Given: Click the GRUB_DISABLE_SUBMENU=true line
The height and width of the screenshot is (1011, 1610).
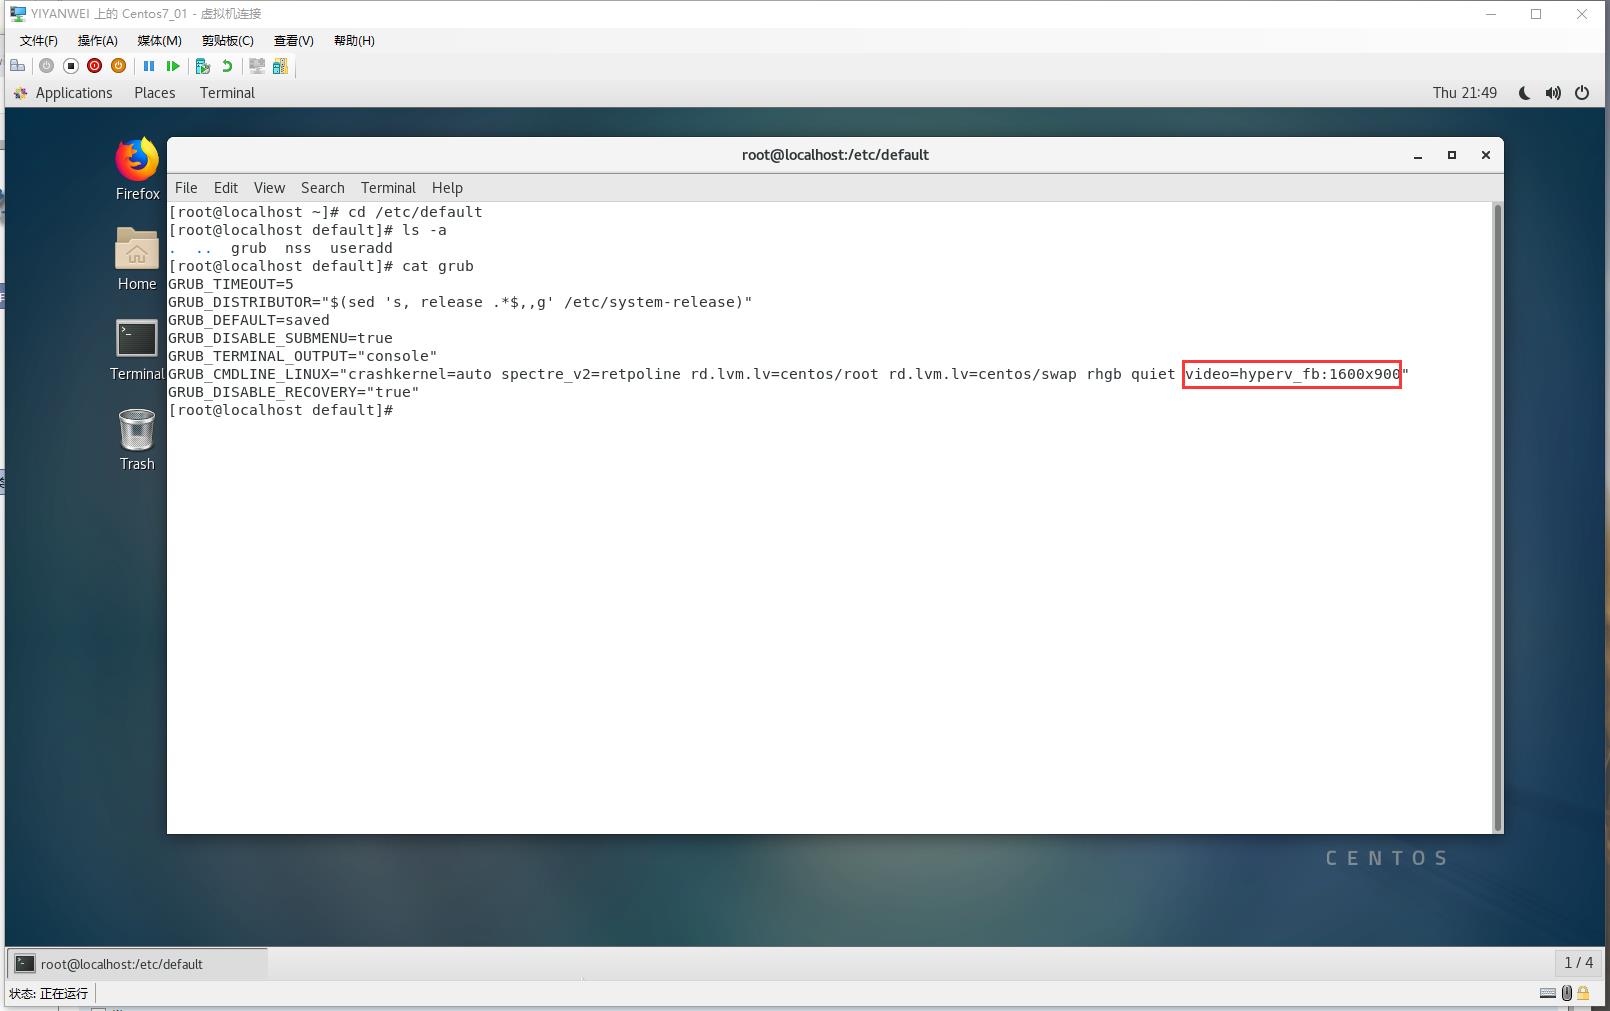Looking at the screenshot, I should pyautogui.click(x=280, y=338).
